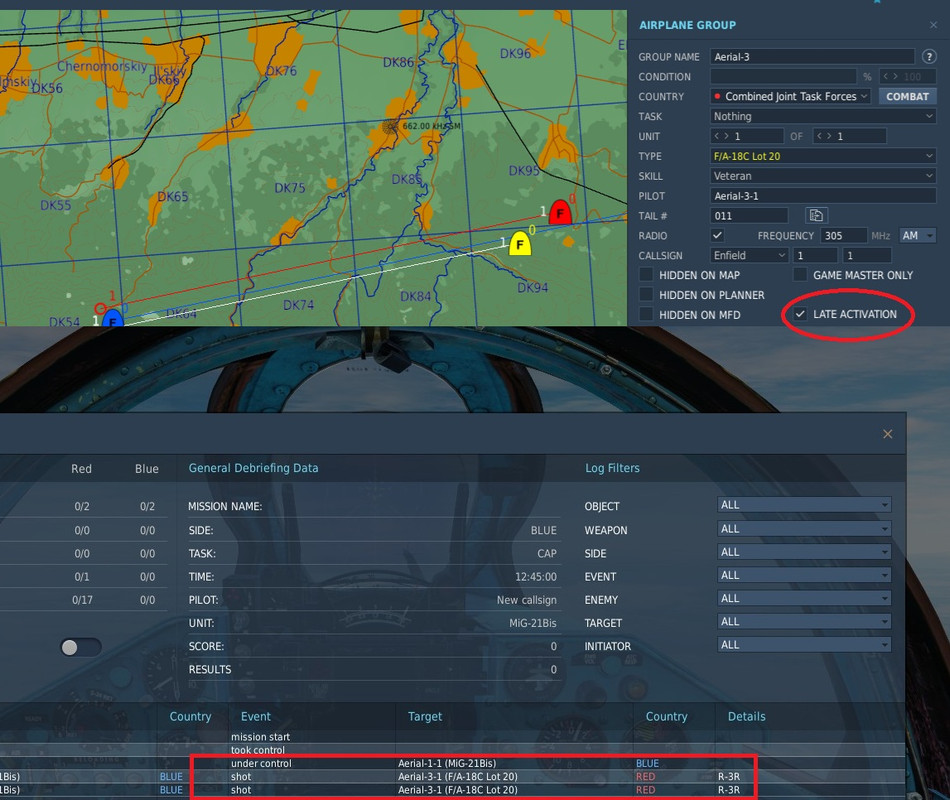
Task: Select the yellow F aircraft marker on map
Action: pyautogui.click(x=520, y=244)
